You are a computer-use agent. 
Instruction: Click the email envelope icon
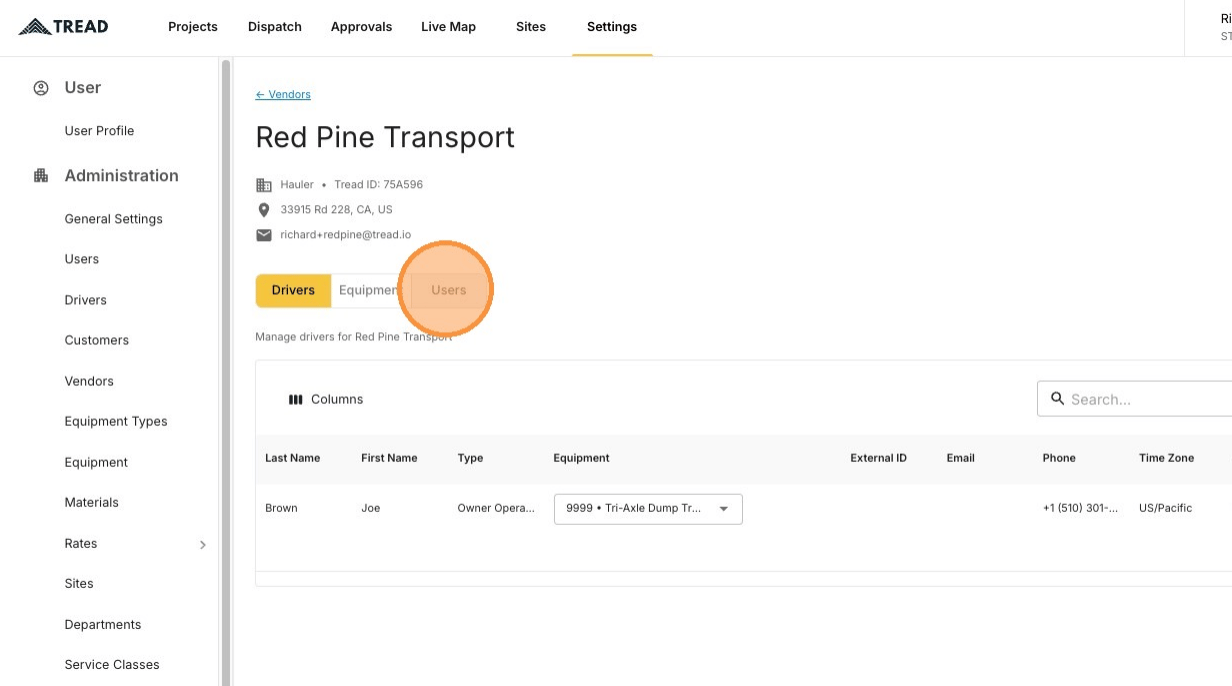[264, 236]
